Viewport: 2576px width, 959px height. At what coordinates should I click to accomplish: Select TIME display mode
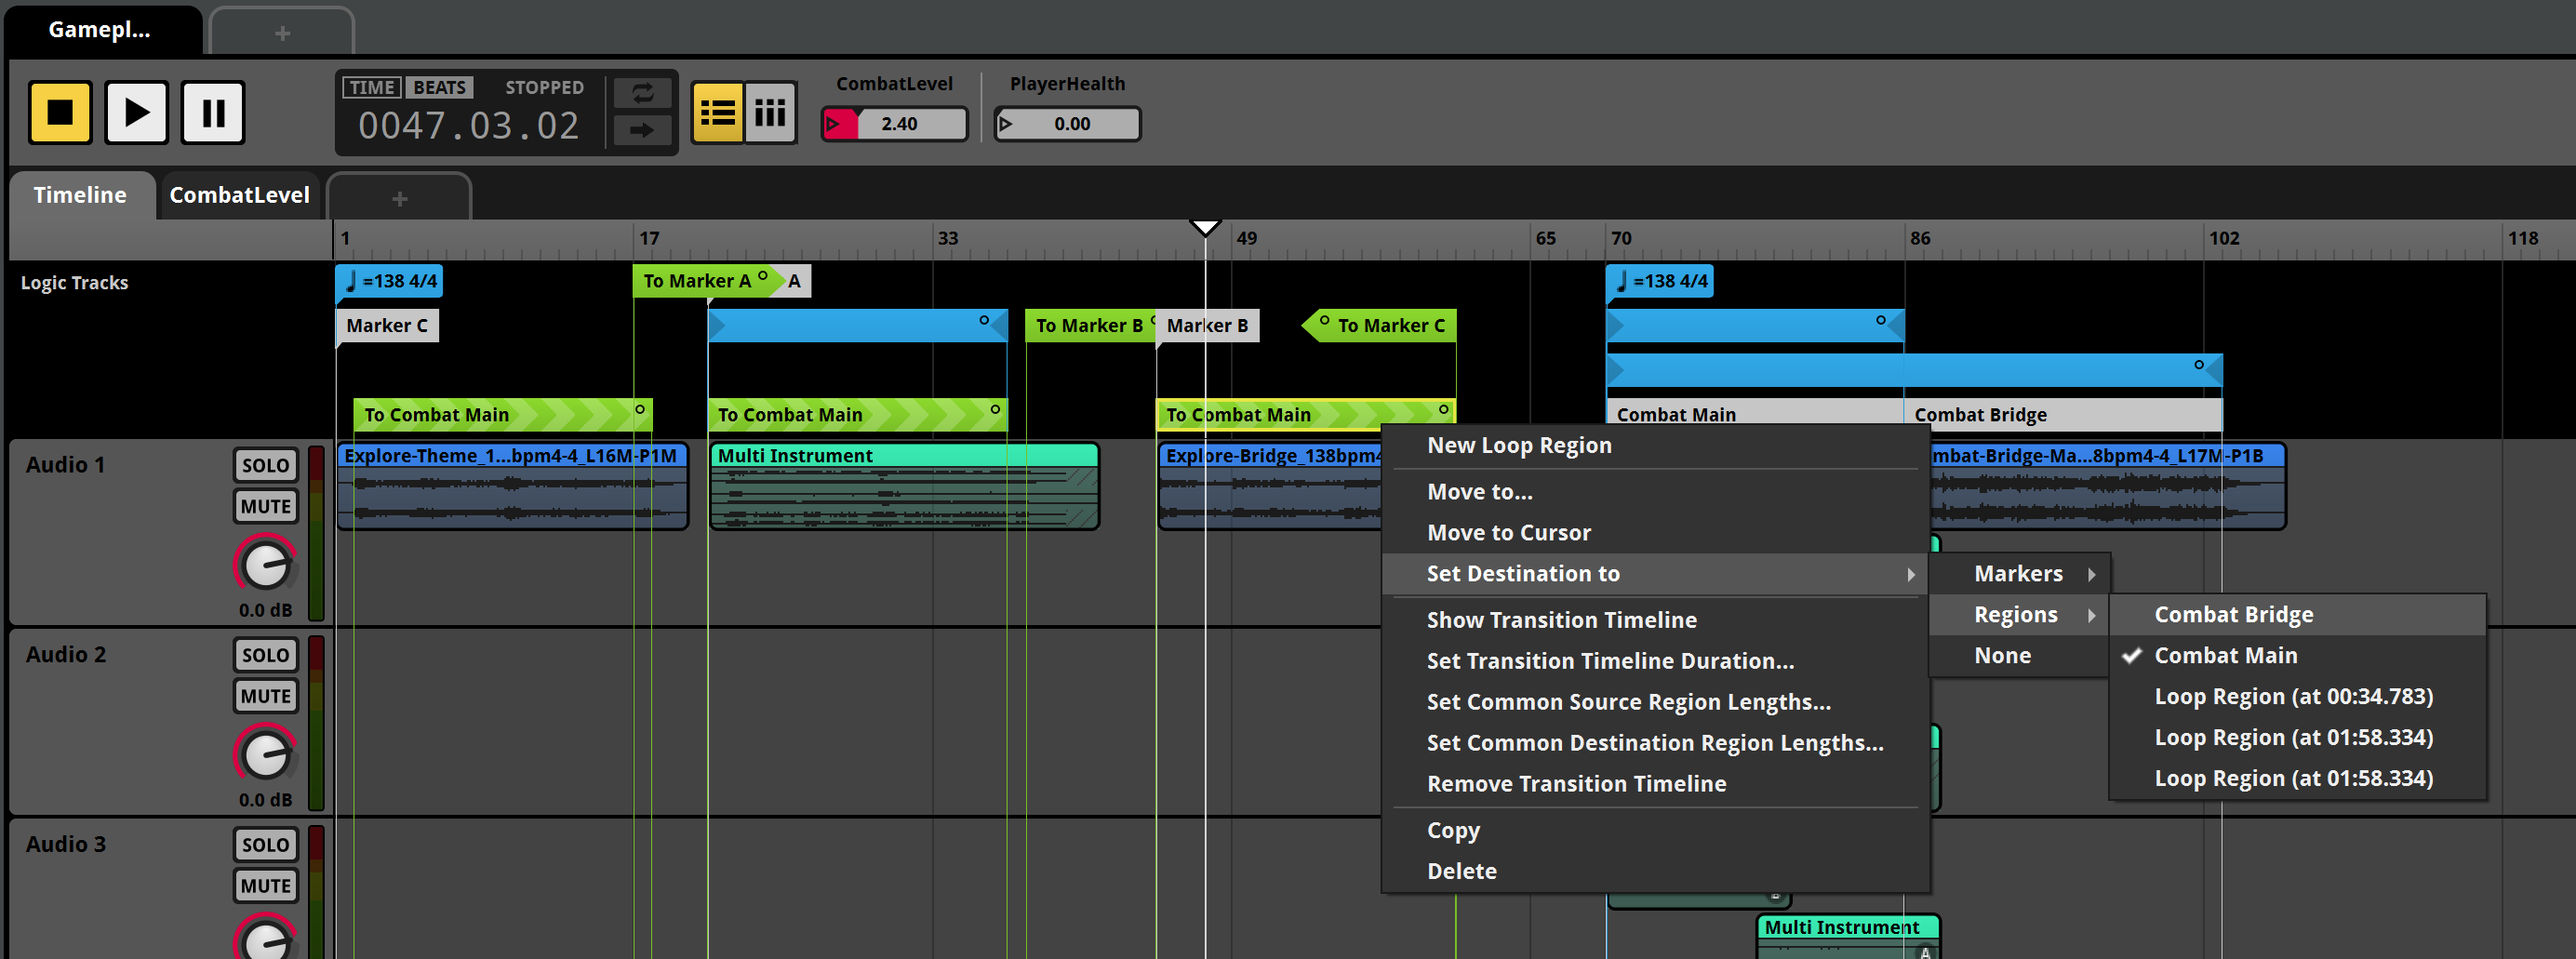372,87
